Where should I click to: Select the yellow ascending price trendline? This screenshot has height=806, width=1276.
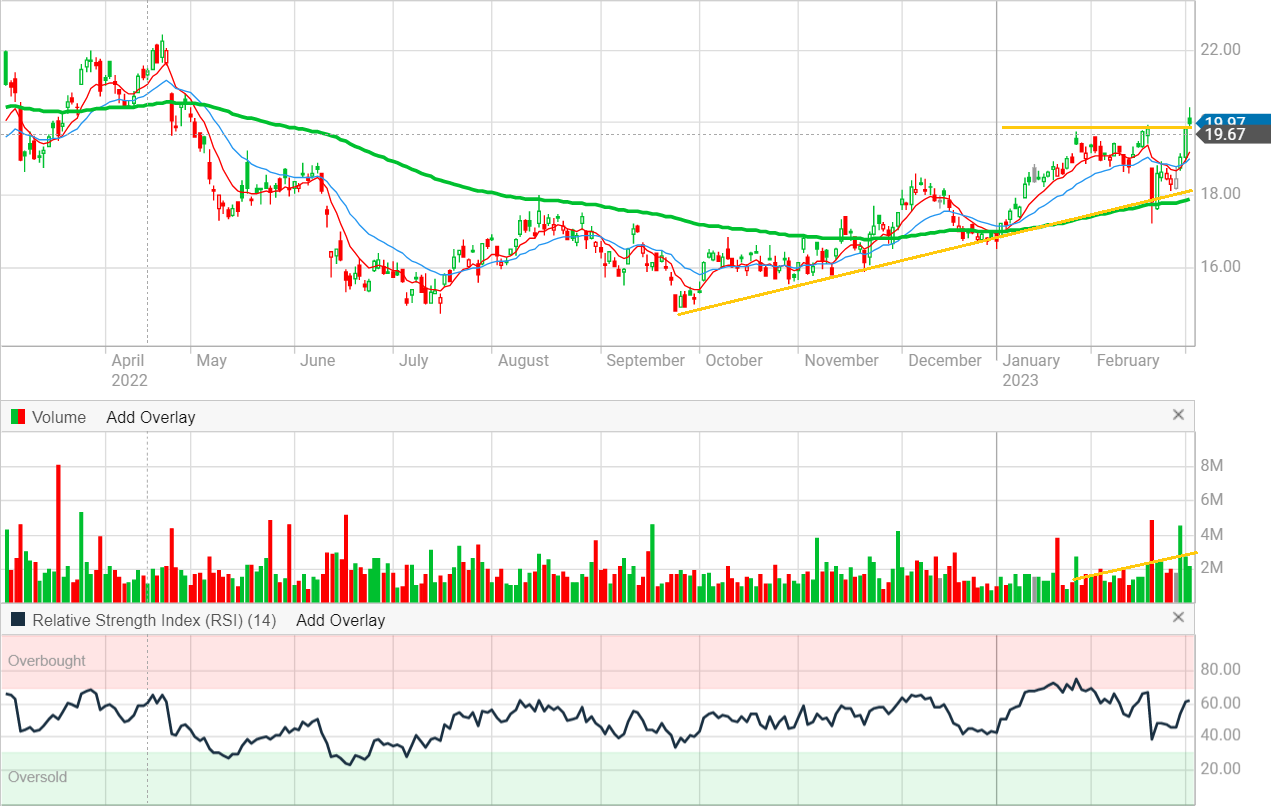click(x=850, y=267)
